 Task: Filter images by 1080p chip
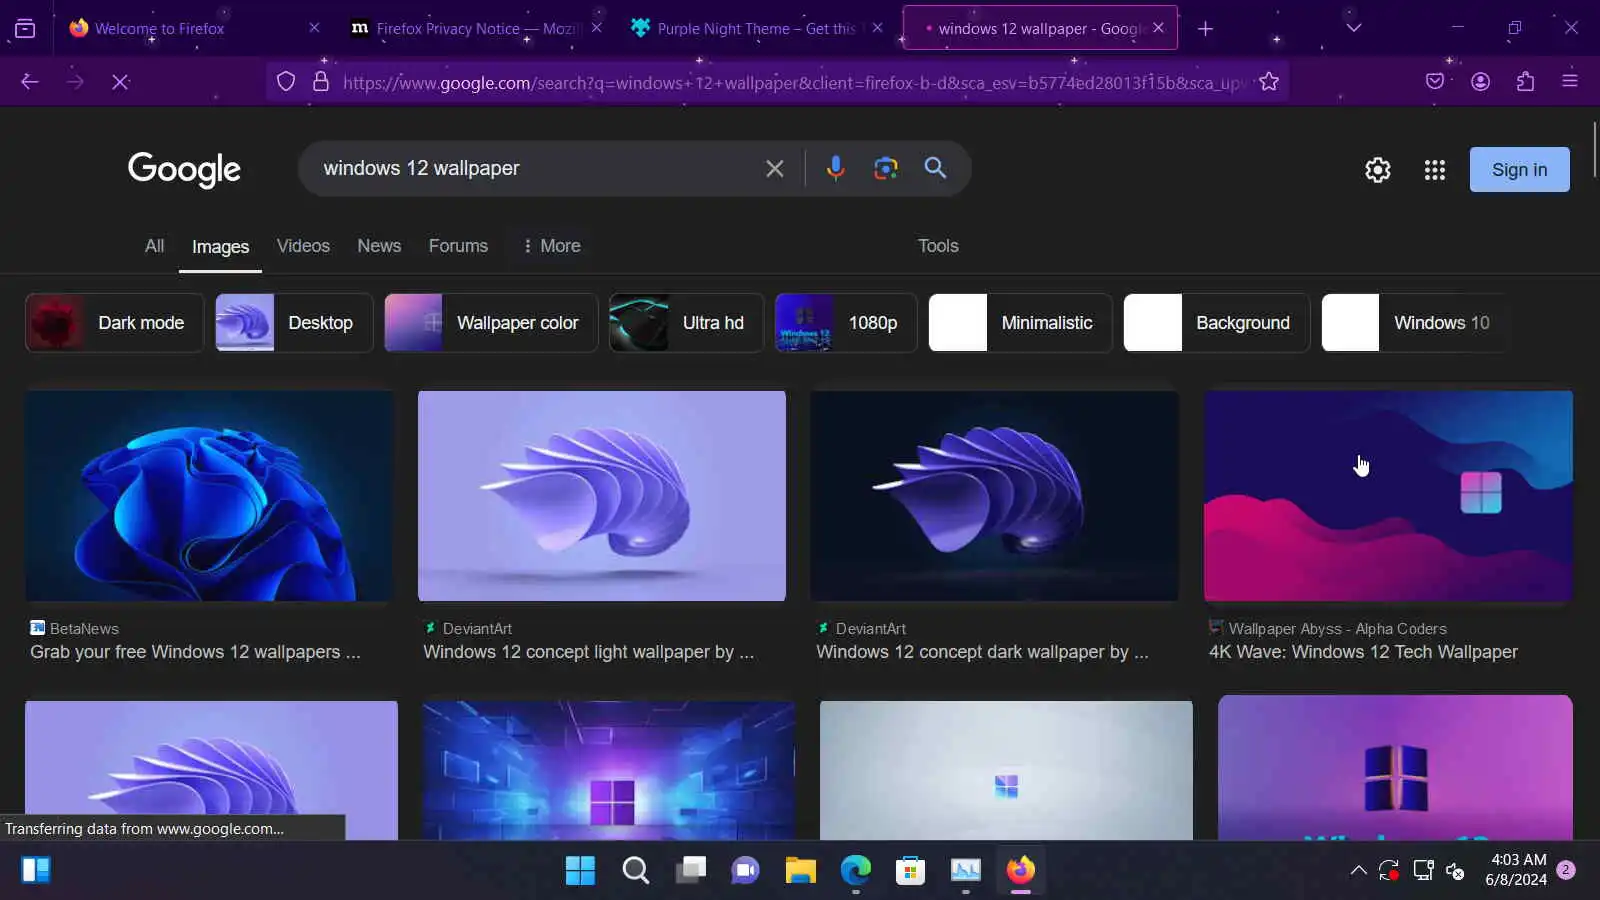[x=846, y=323]
